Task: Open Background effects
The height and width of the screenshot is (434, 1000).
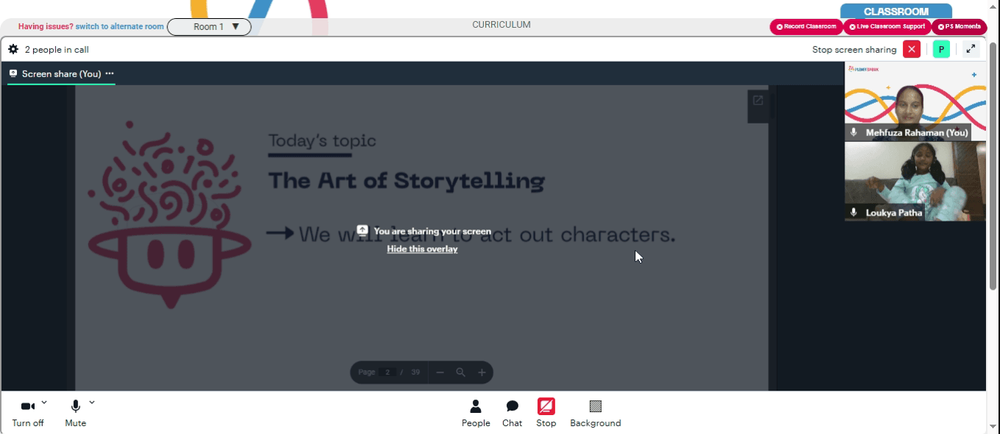Action: 595,413
